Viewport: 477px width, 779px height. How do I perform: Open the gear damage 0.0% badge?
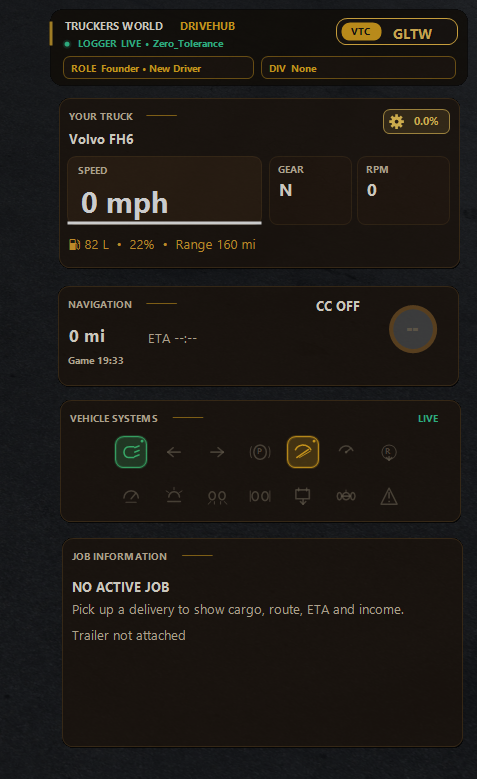[416, 122]
